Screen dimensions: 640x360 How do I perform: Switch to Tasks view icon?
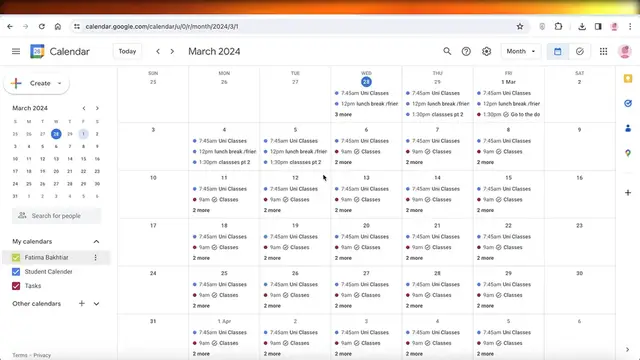coord(580,51)
